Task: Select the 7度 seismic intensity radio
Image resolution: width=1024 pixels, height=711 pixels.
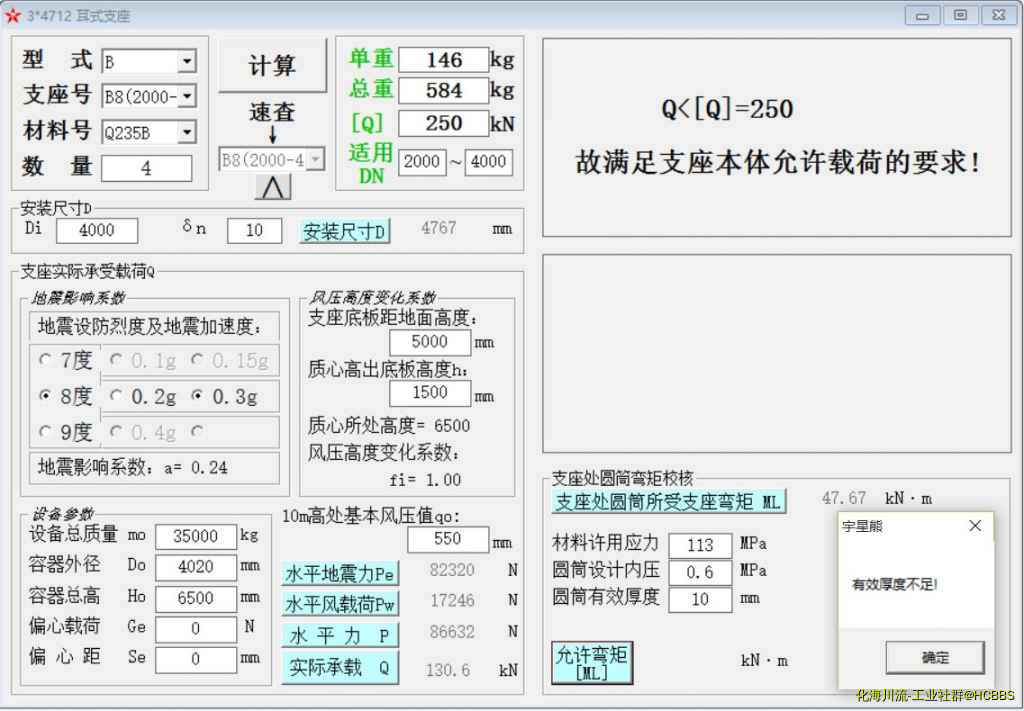Action: click(x=45, y=360)
